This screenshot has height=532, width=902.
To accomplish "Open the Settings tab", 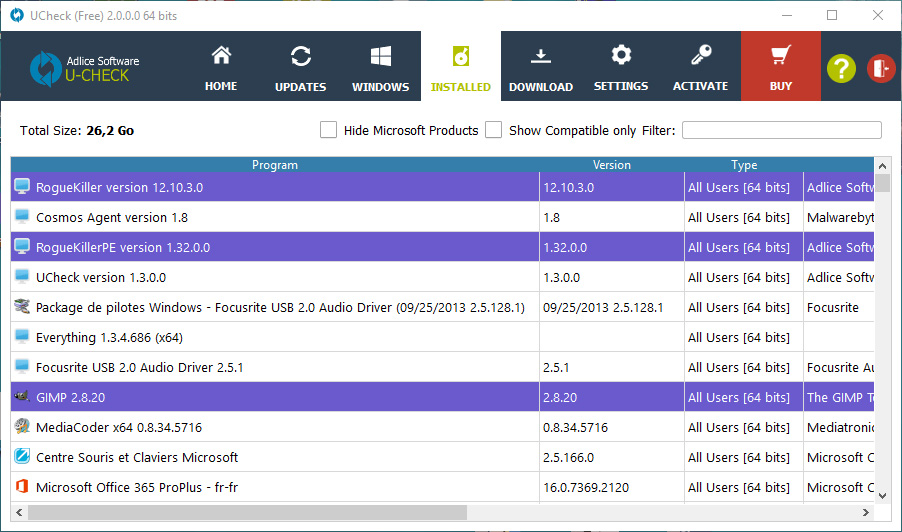I will [621, 67].
